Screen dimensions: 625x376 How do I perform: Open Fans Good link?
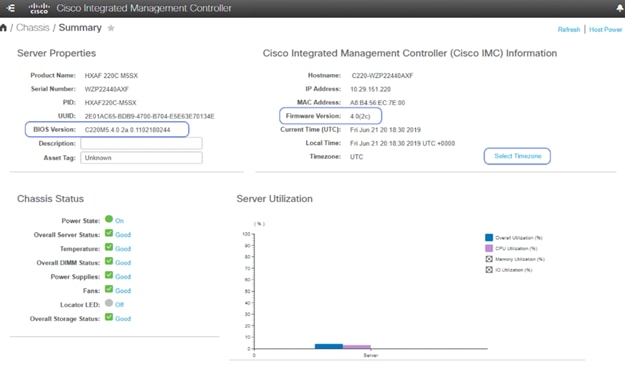coord(123,291)
